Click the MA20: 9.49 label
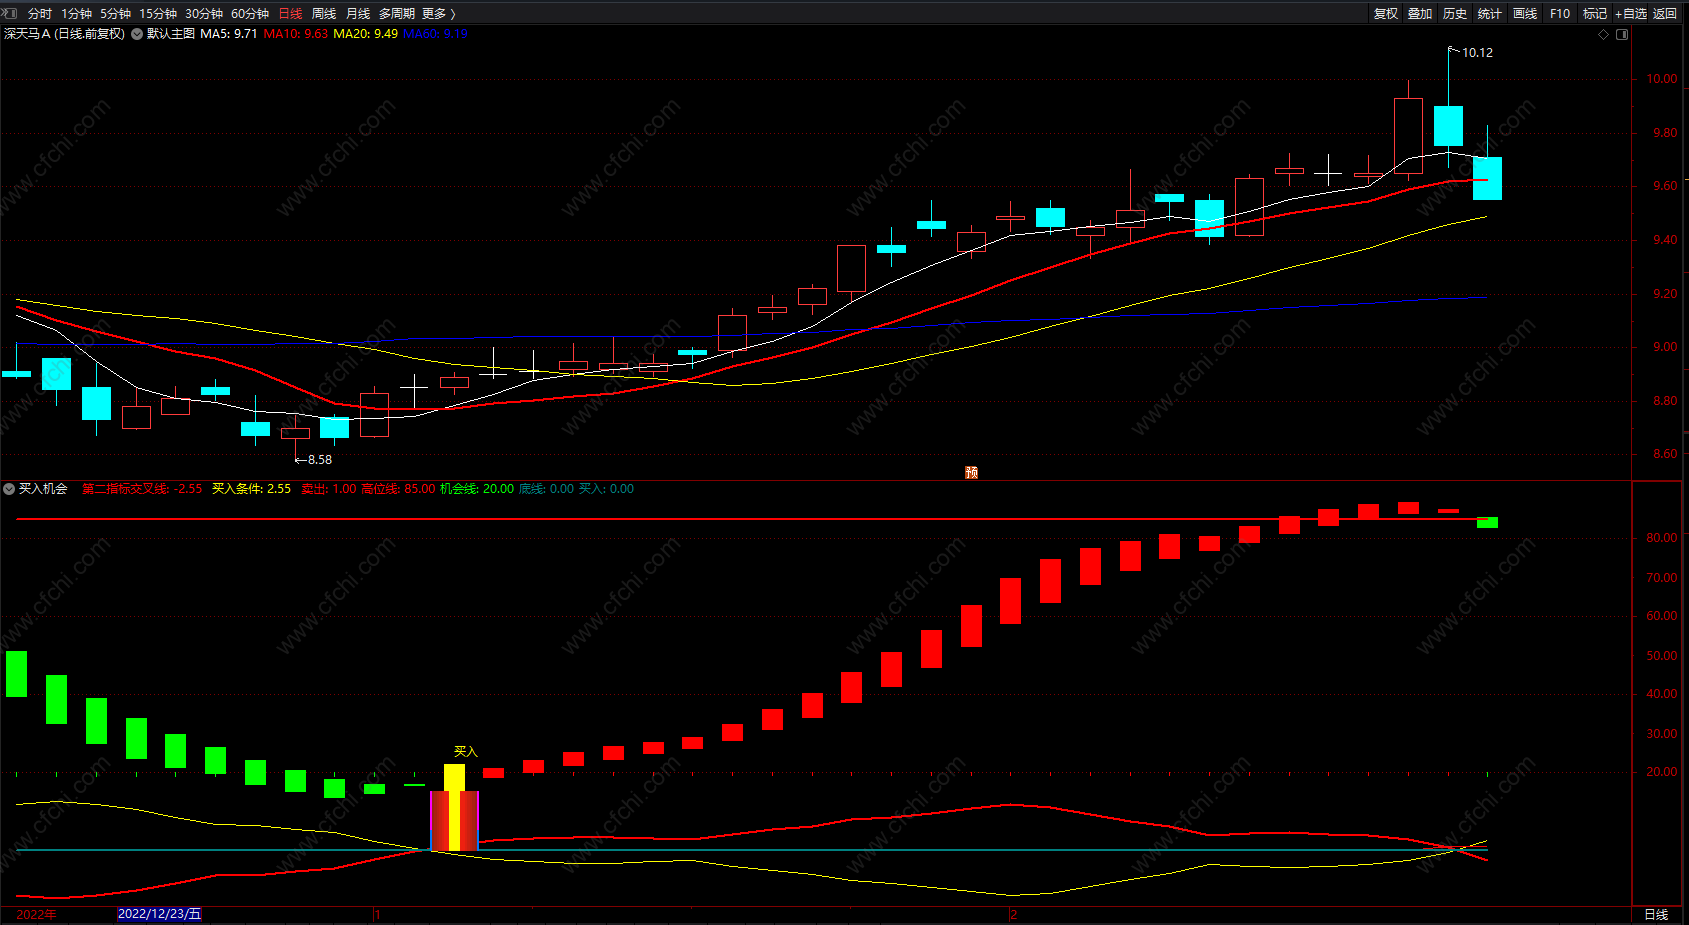The height and width of the screenshot is (925, 1689). 365,34
